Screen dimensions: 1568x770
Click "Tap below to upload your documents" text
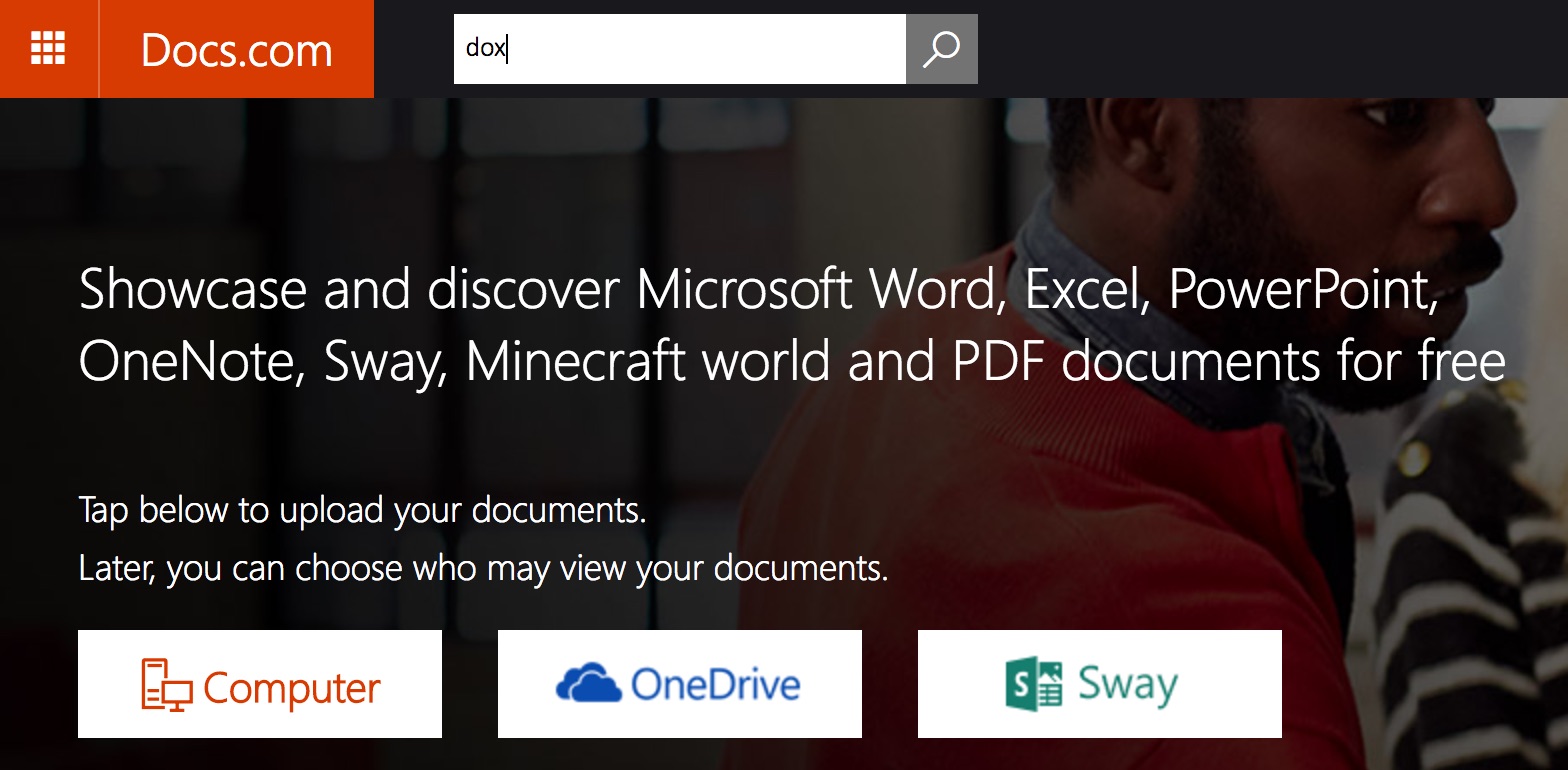[x=362, y=510]
